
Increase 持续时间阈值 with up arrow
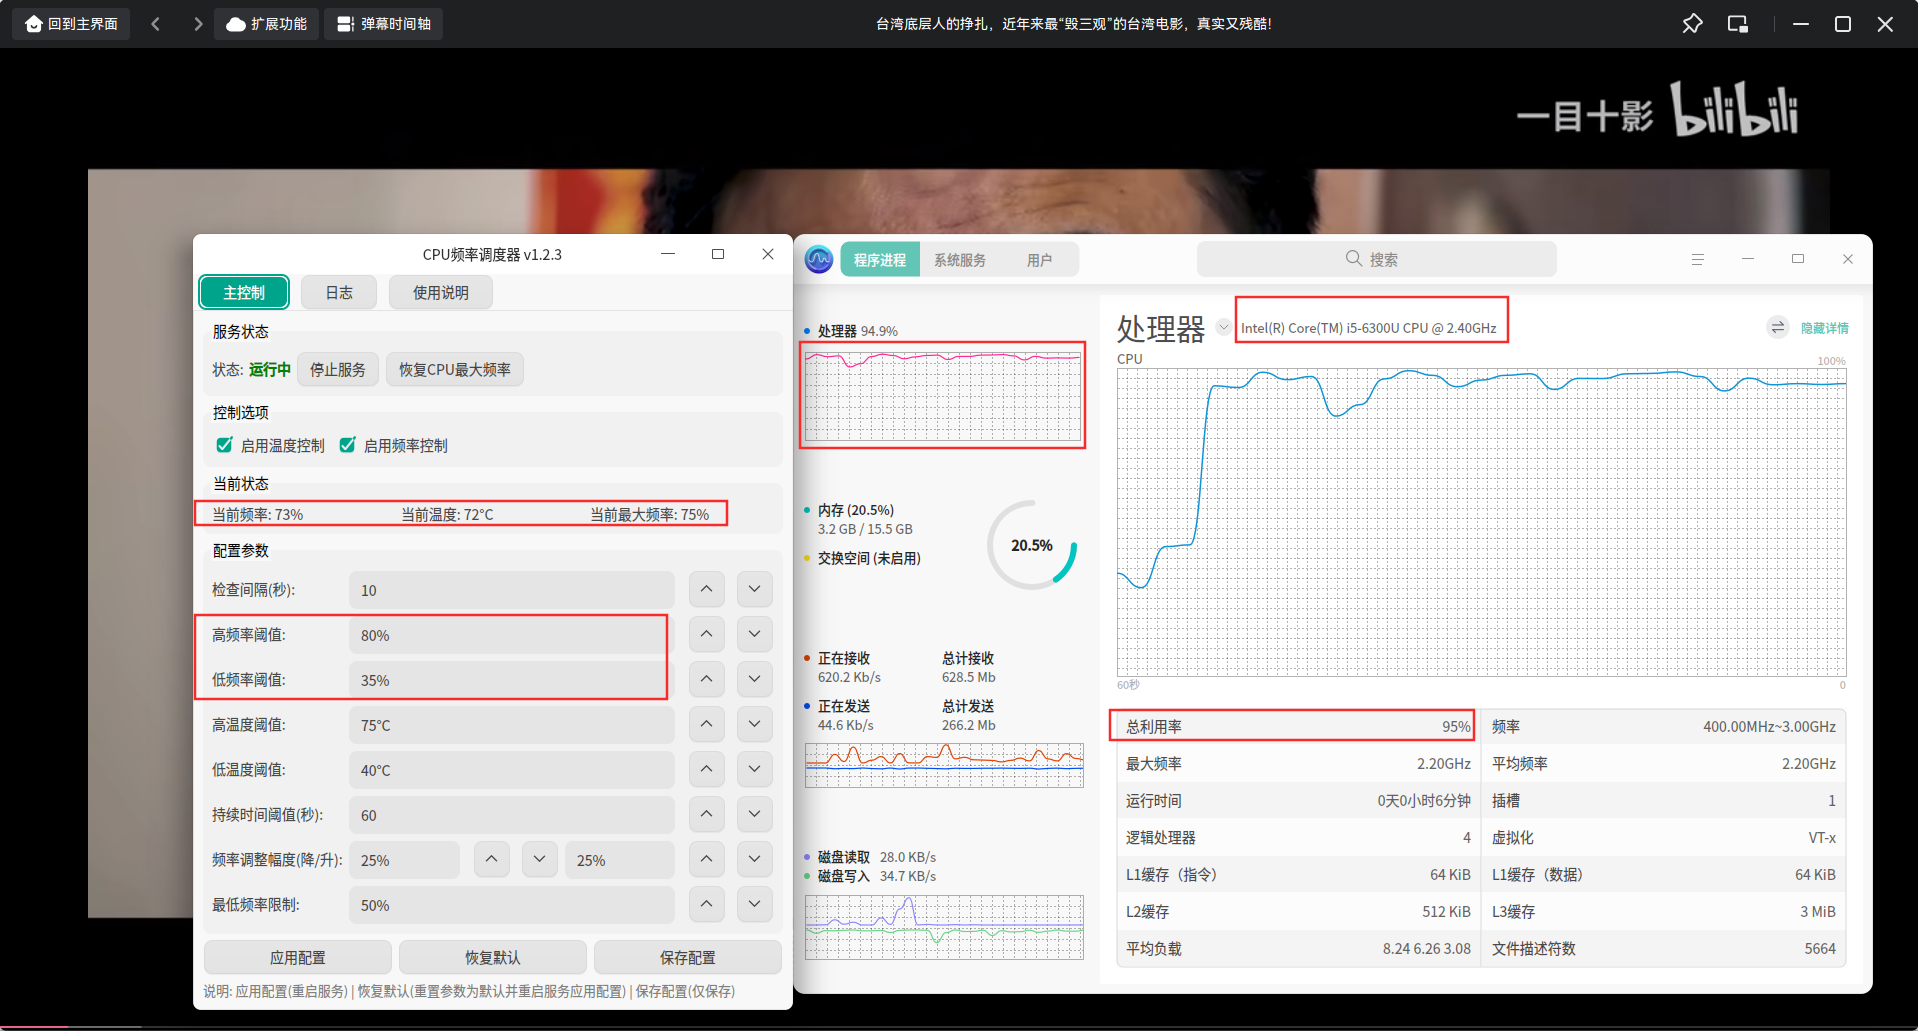click(707, 814)
